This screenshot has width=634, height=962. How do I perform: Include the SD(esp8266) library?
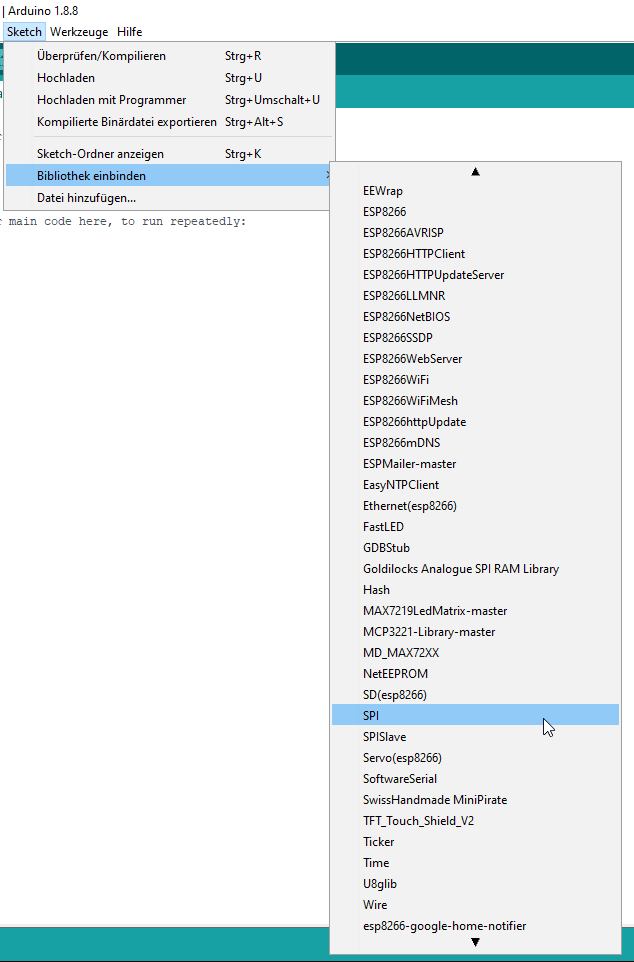pos(475,695)
